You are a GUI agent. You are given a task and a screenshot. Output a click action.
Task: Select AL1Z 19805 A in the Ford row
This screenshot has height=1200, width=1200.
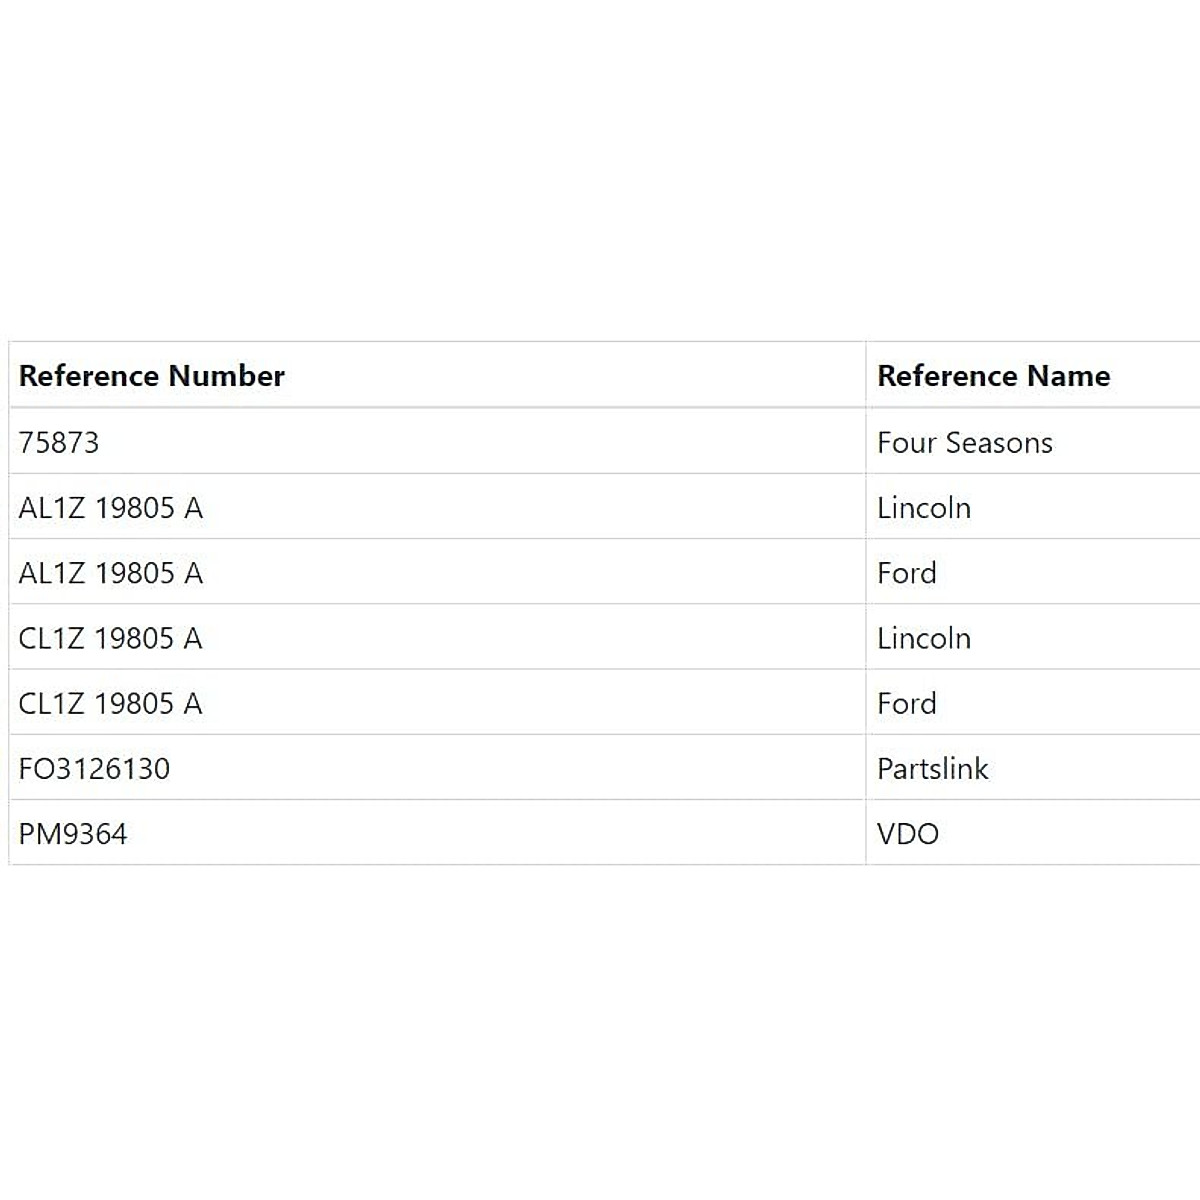(x=111, y=573)
